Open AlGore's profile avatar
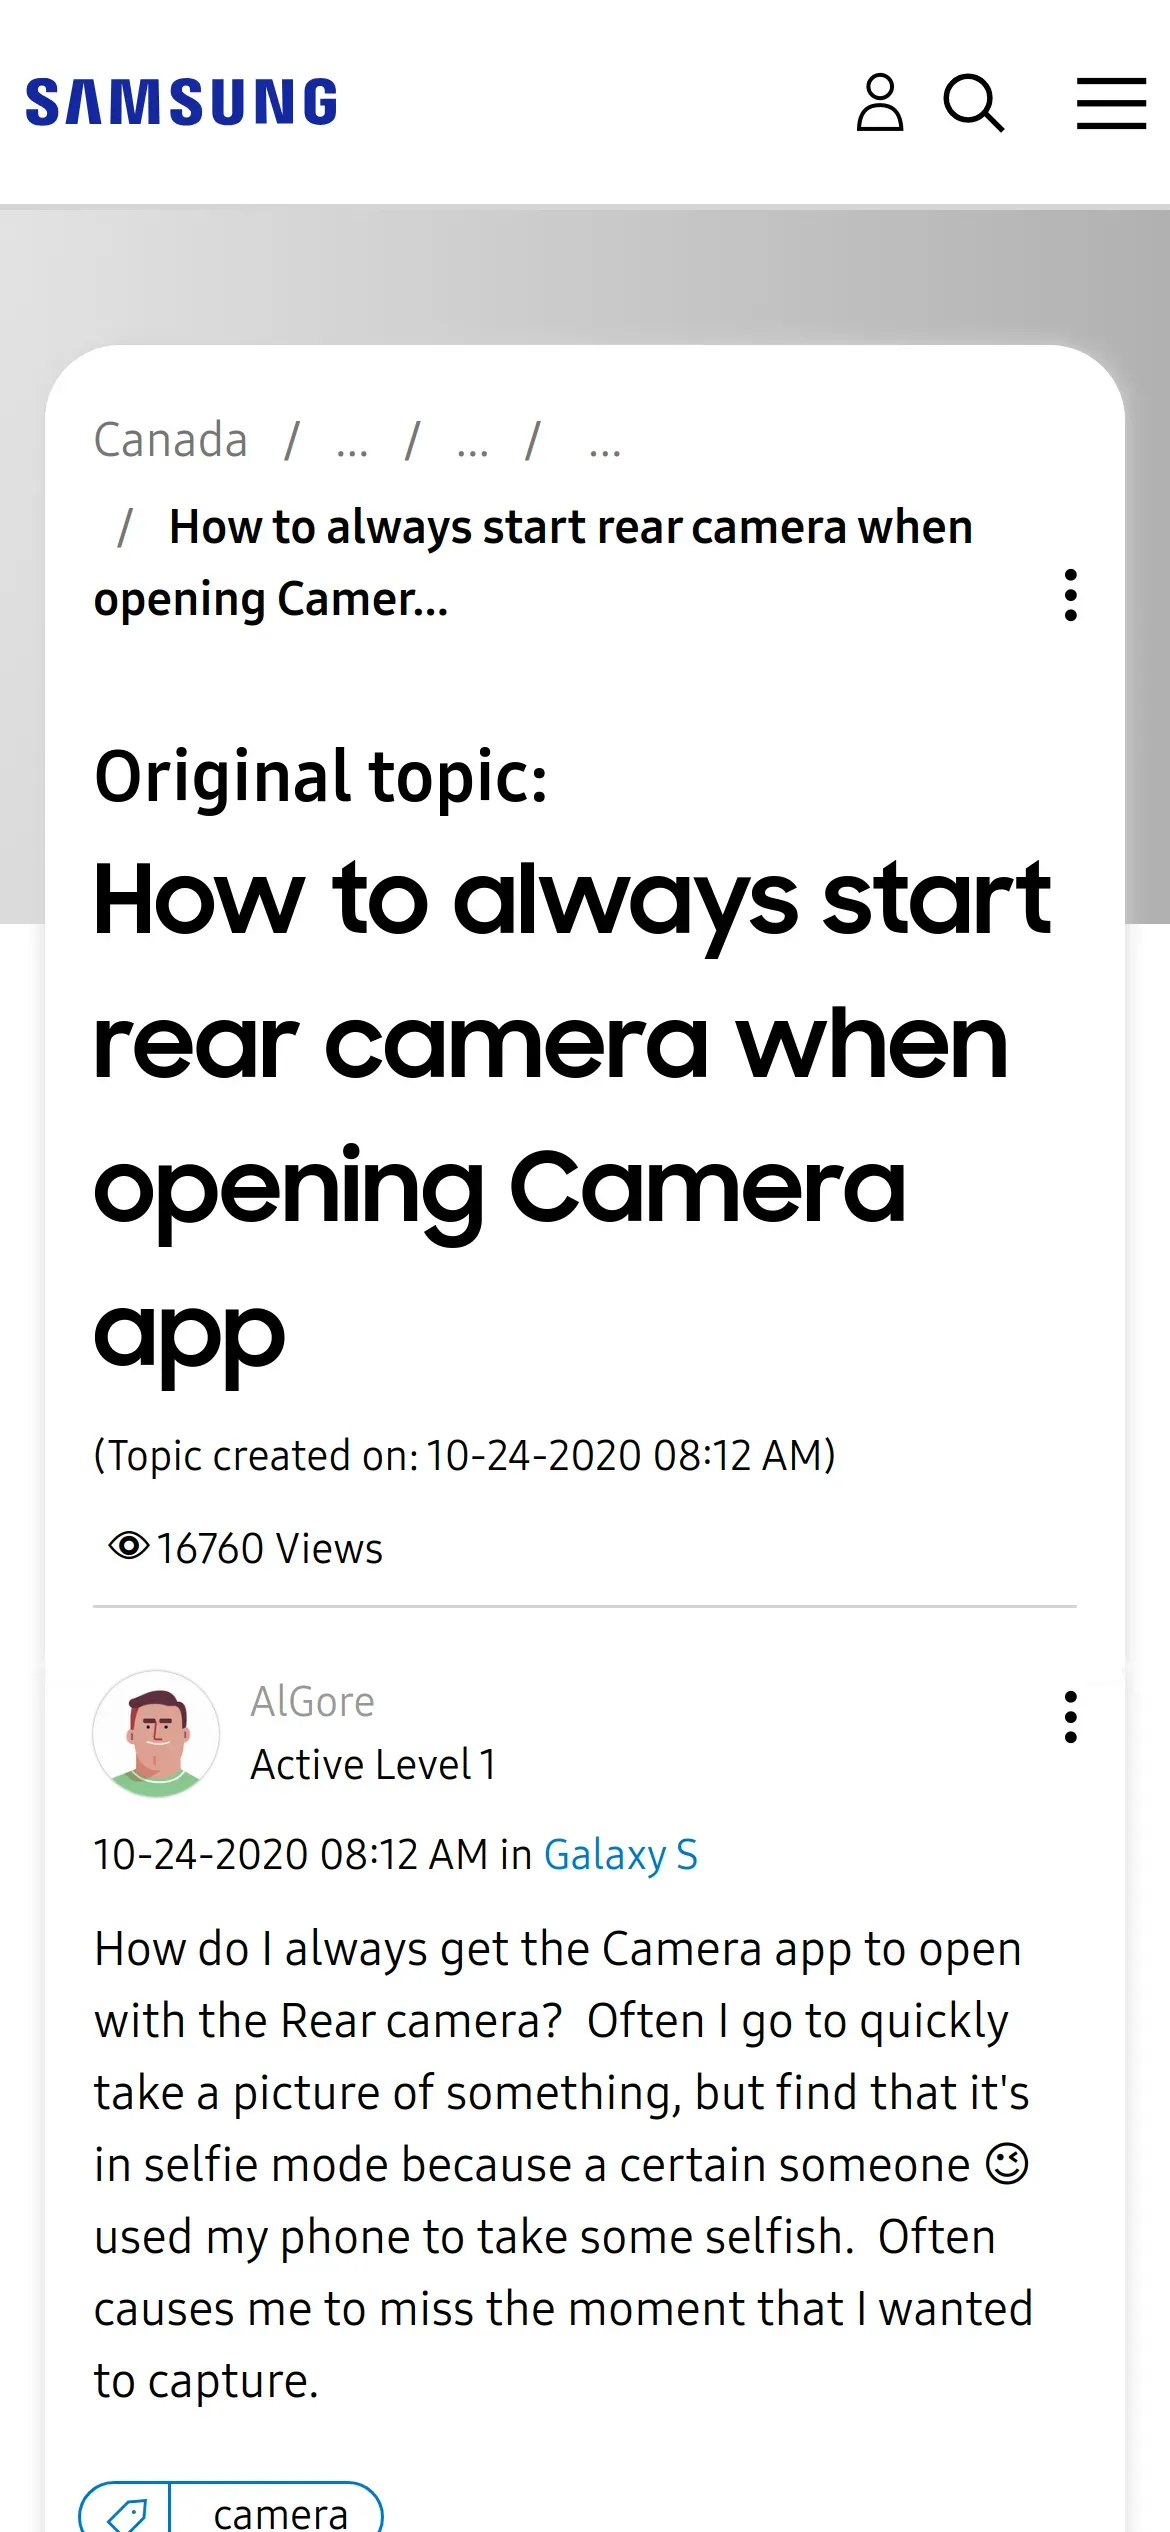This screenshot has width=1170, height=2532. (x=156, y=1734)
